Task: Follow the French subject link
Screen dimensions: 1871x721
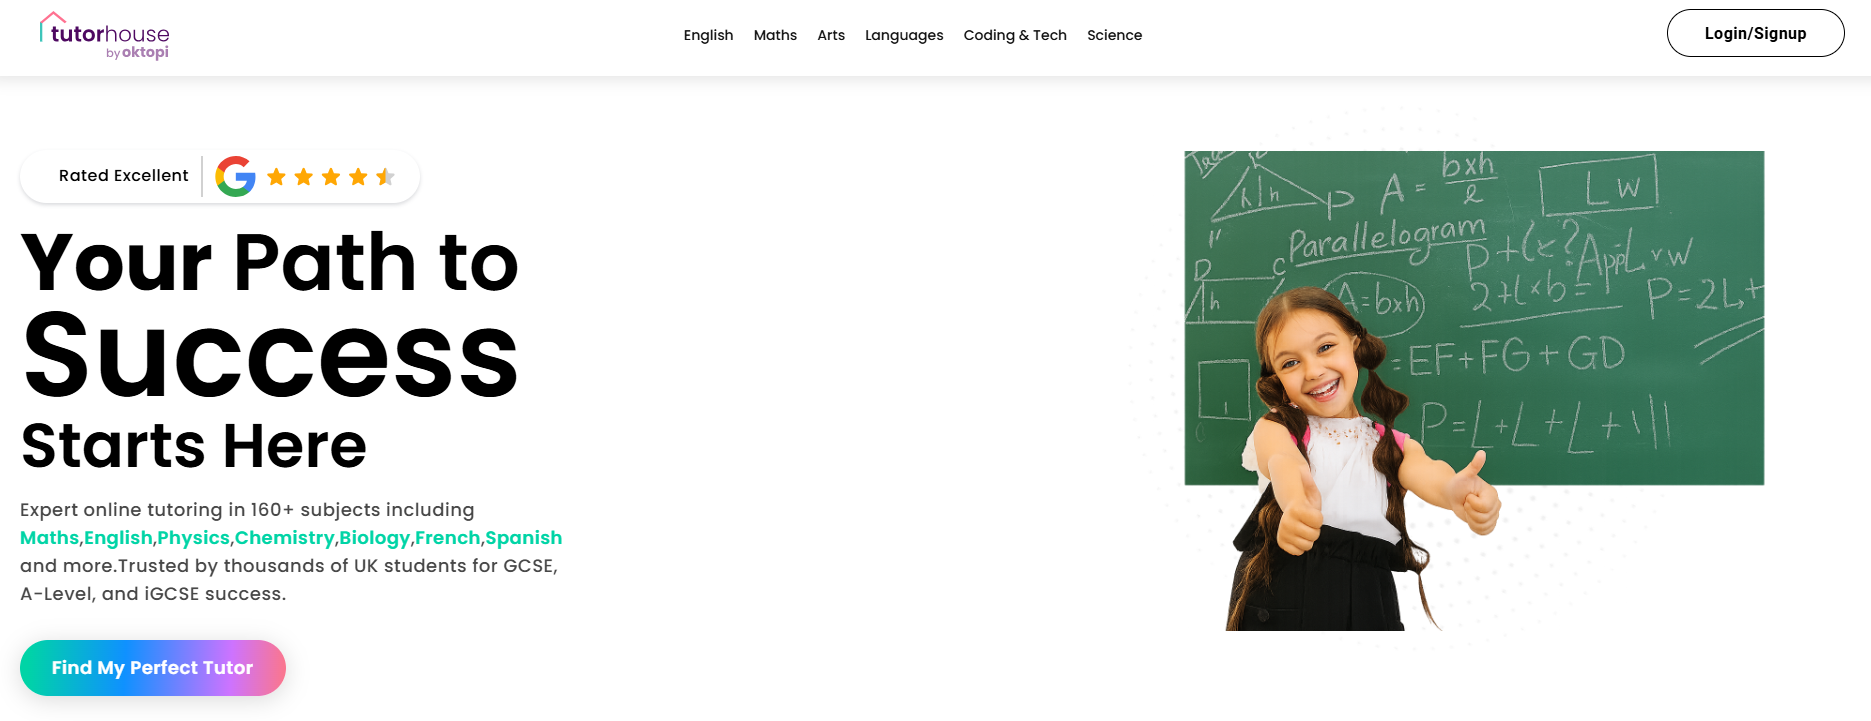Action: [447, 538]
